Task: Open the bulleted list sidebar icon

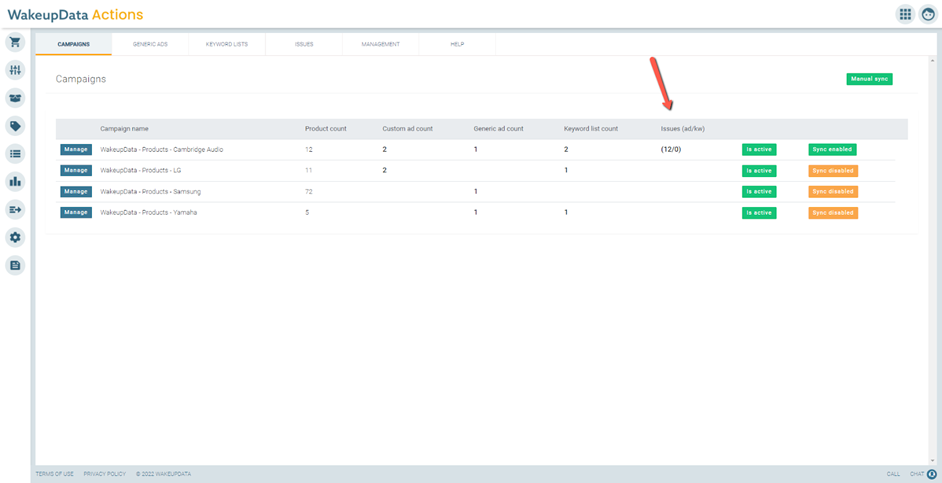Action: [x=15, y=154]
